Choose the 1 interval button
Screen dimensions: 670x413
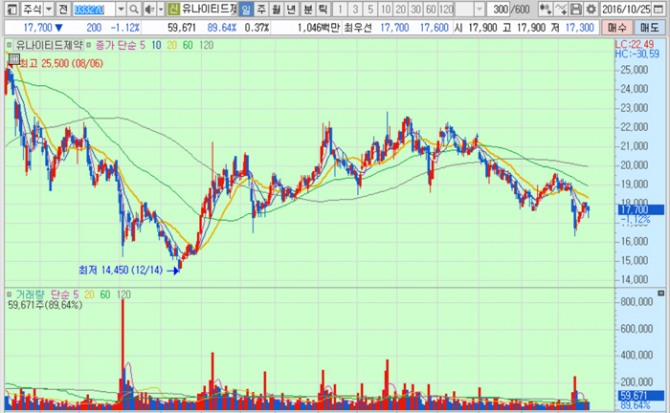(x=340, y=9)
